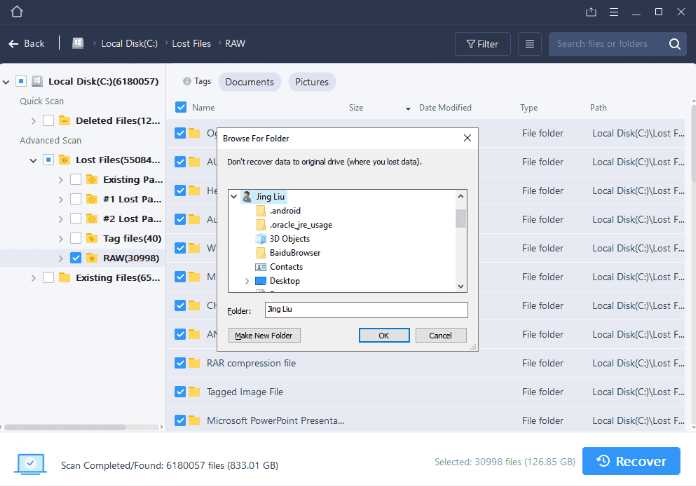The height and width of the screenshot is (486, 696).
Task: Expand the Tag files(40) node
Action: 61,239
